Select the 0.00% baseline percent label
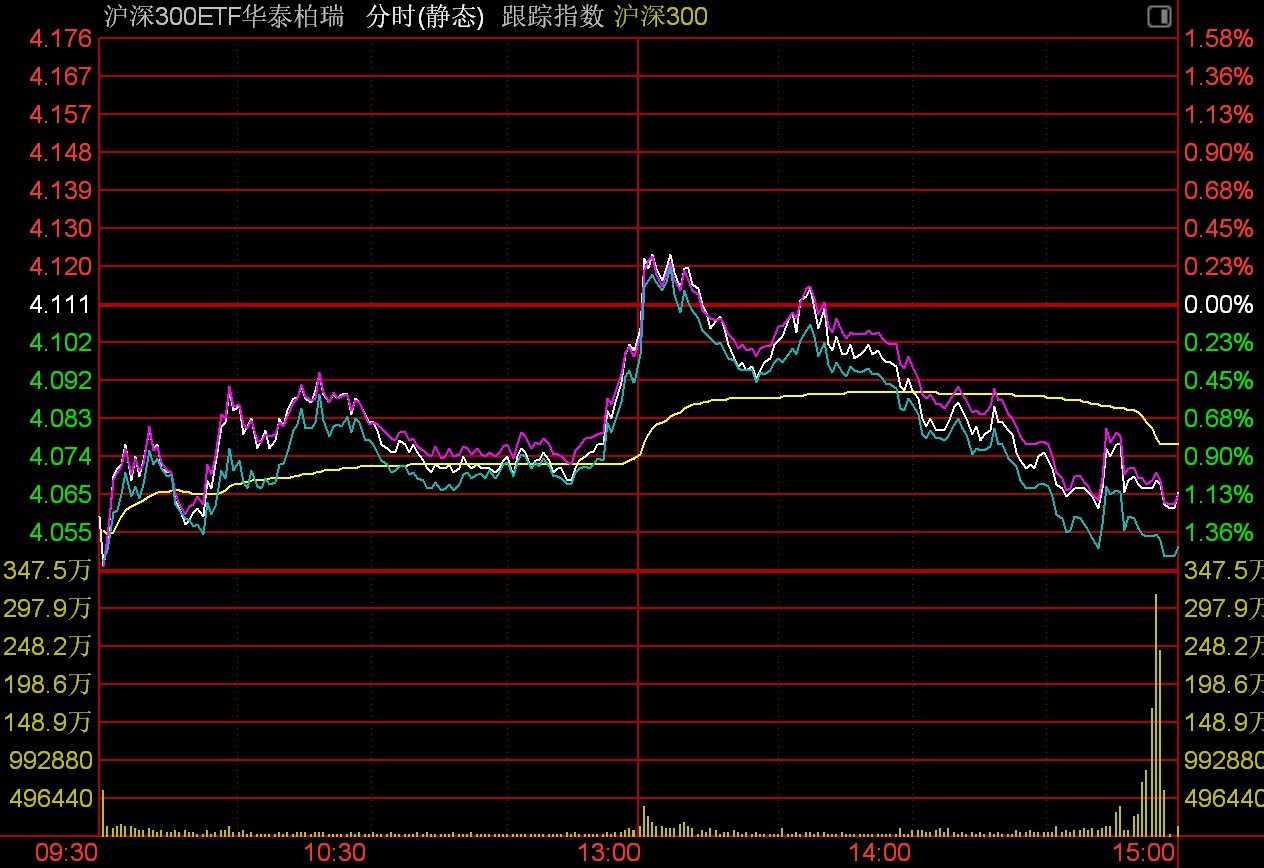Screen dimensions: 1264x868 click(x=1219, y=304)
